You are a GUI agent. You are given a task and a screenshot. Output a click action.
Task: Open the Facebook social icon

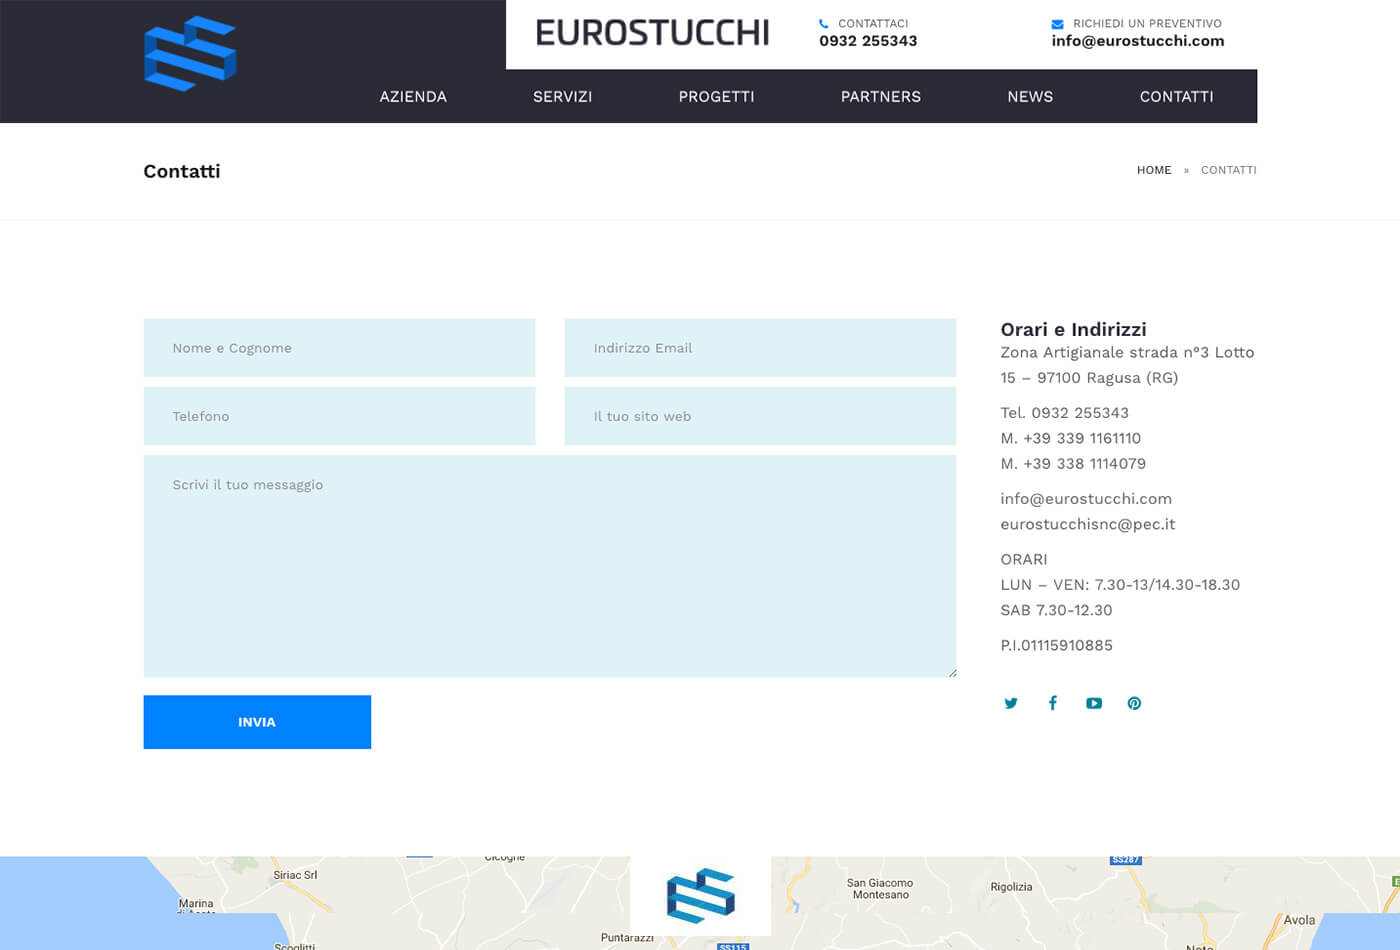click(1052, 703)
